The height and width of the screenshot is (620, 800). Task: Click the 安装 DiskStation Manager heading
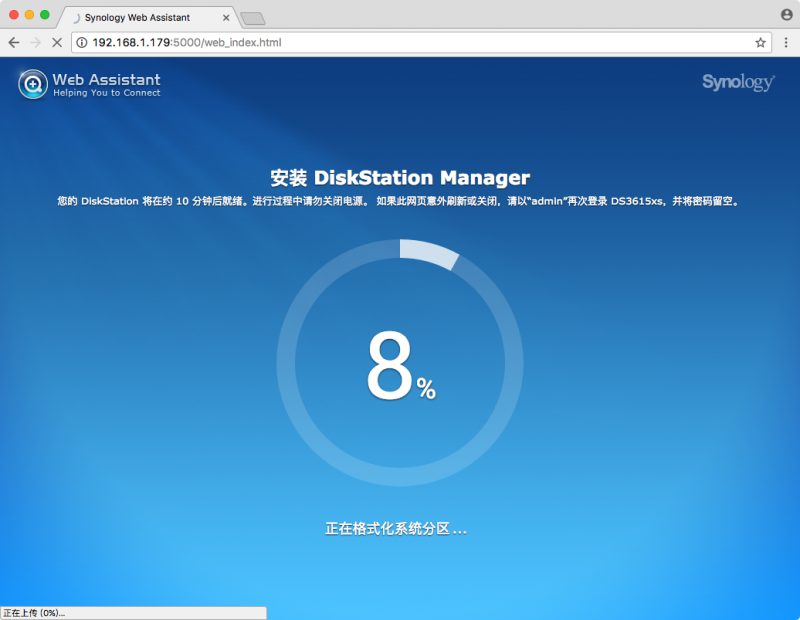pyautogui.click(x=400, y=178)
